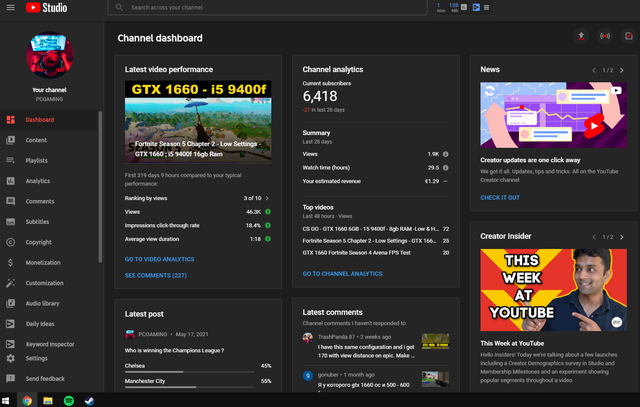This screenshot has height=407, width=640.
Task: Click the Chrome taskbar icon
Action: pos(27,400)
